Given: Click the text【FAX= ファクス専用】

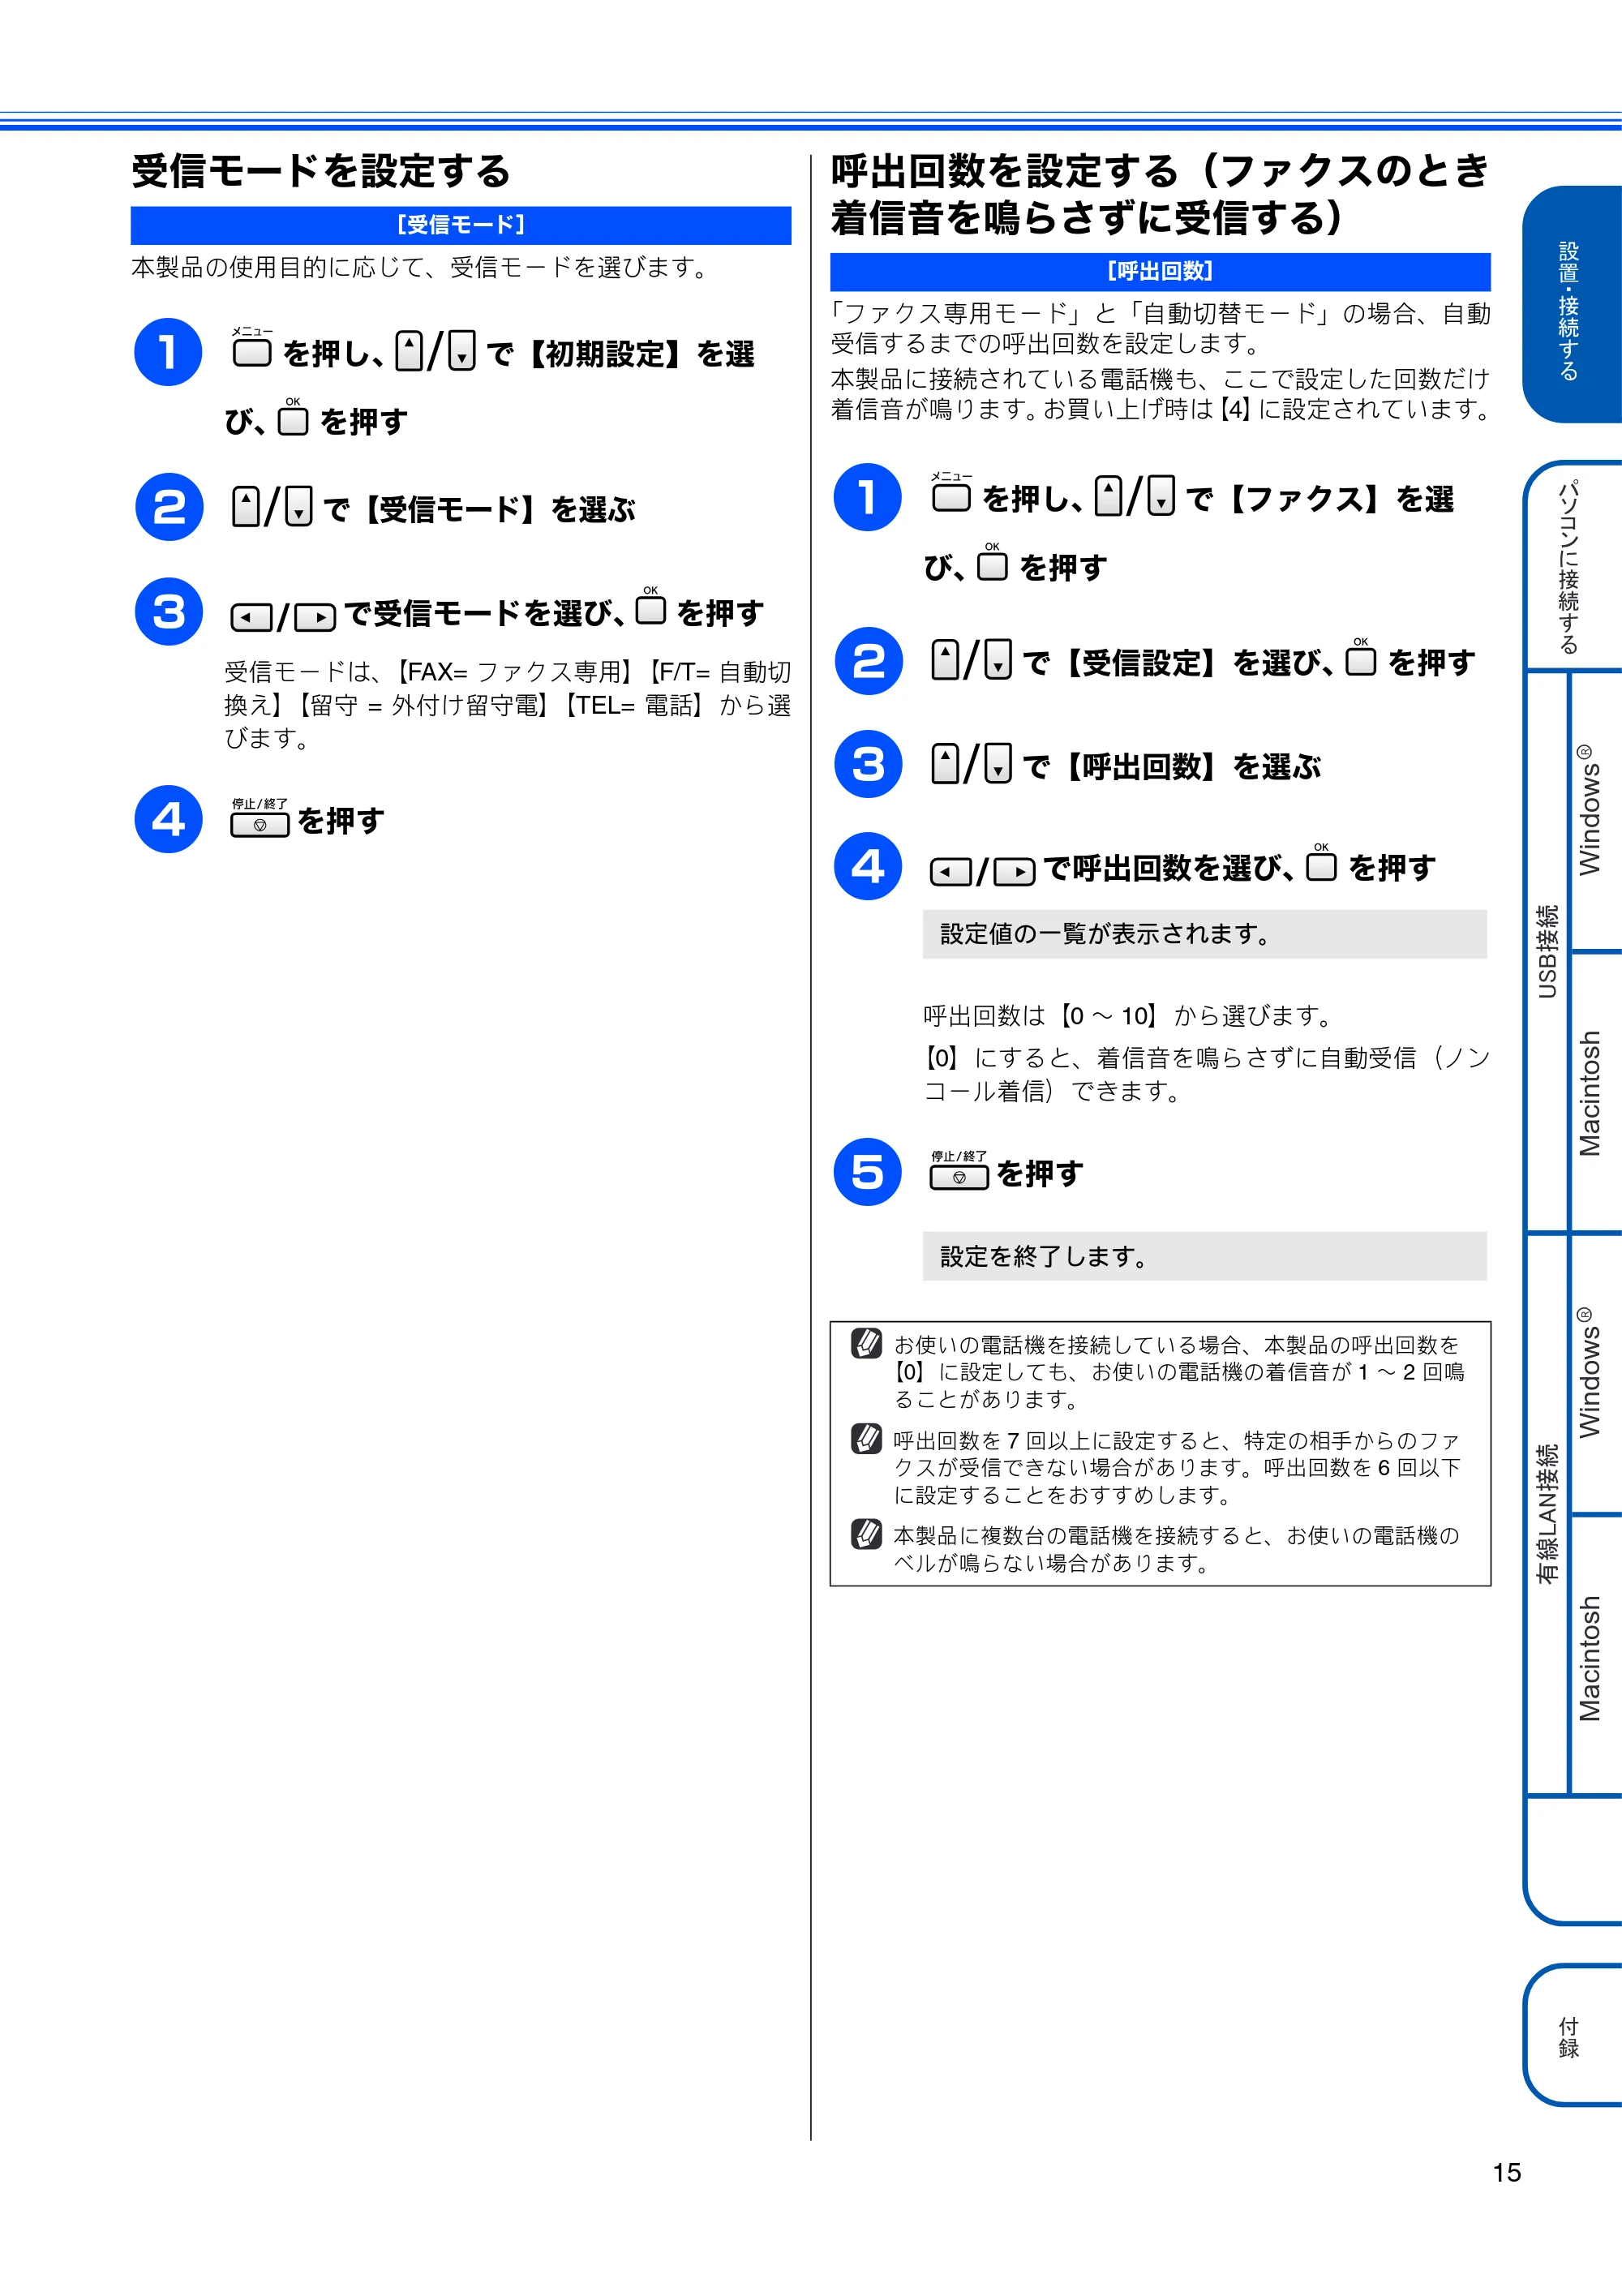Looking at the screenshot, I should pyautogui.click(x=514, y=672).
